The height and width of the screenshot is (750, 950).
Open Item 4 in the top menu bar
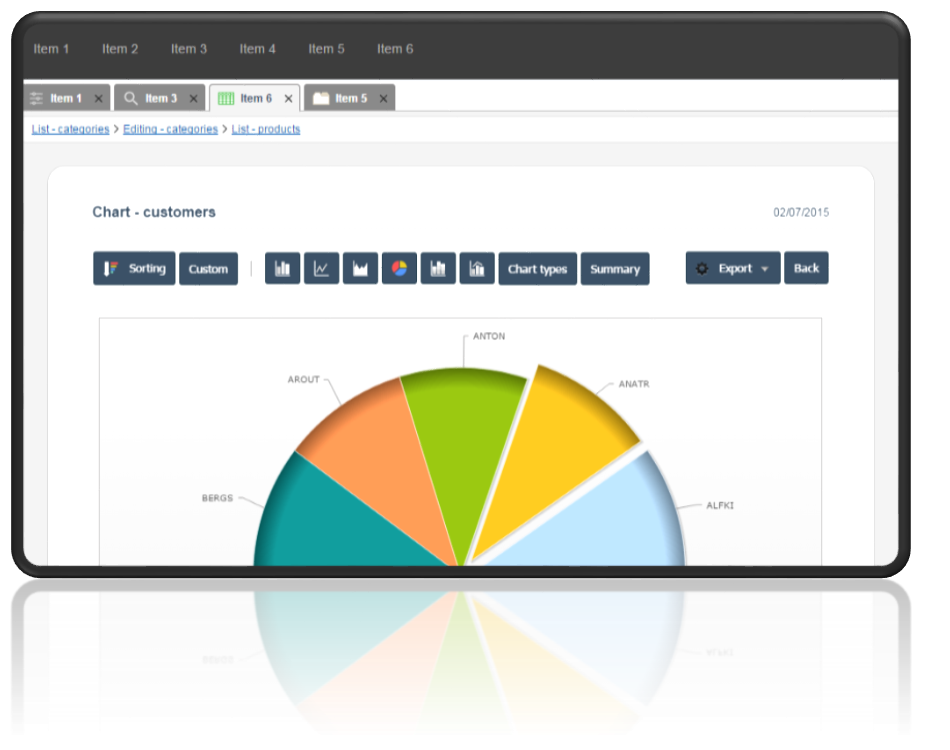pos(257,49)
